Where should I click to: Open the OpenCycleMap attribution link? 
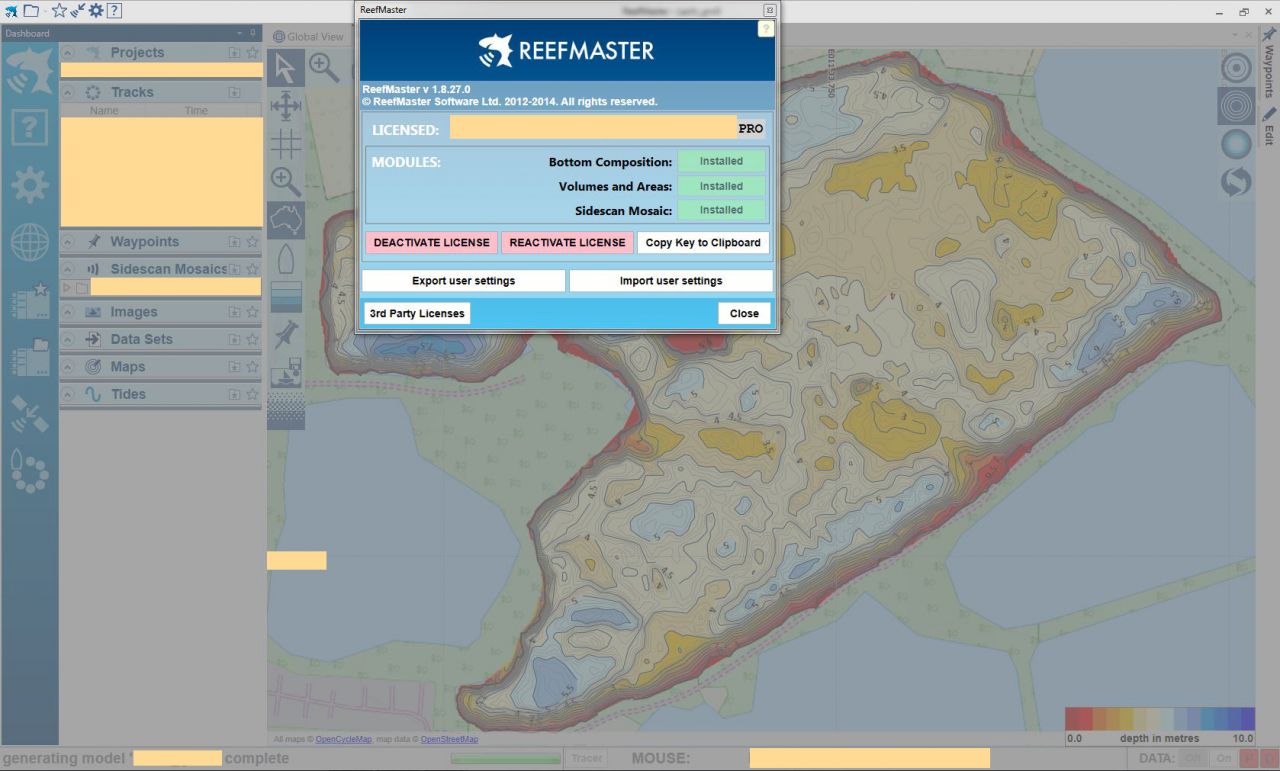[x=344, y=740]
